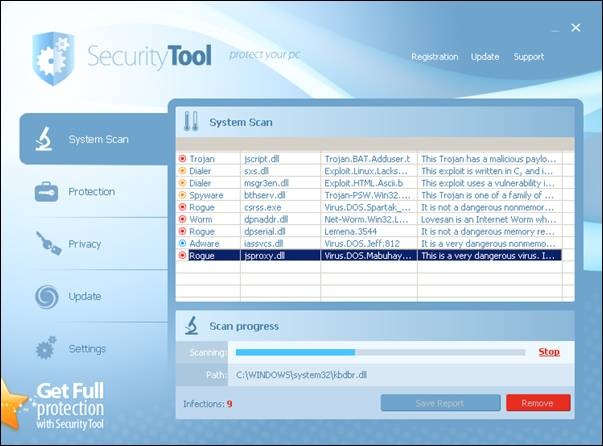Click the Protection briefcase icon
Screen dimensions: 603x446
pos(46,191)
